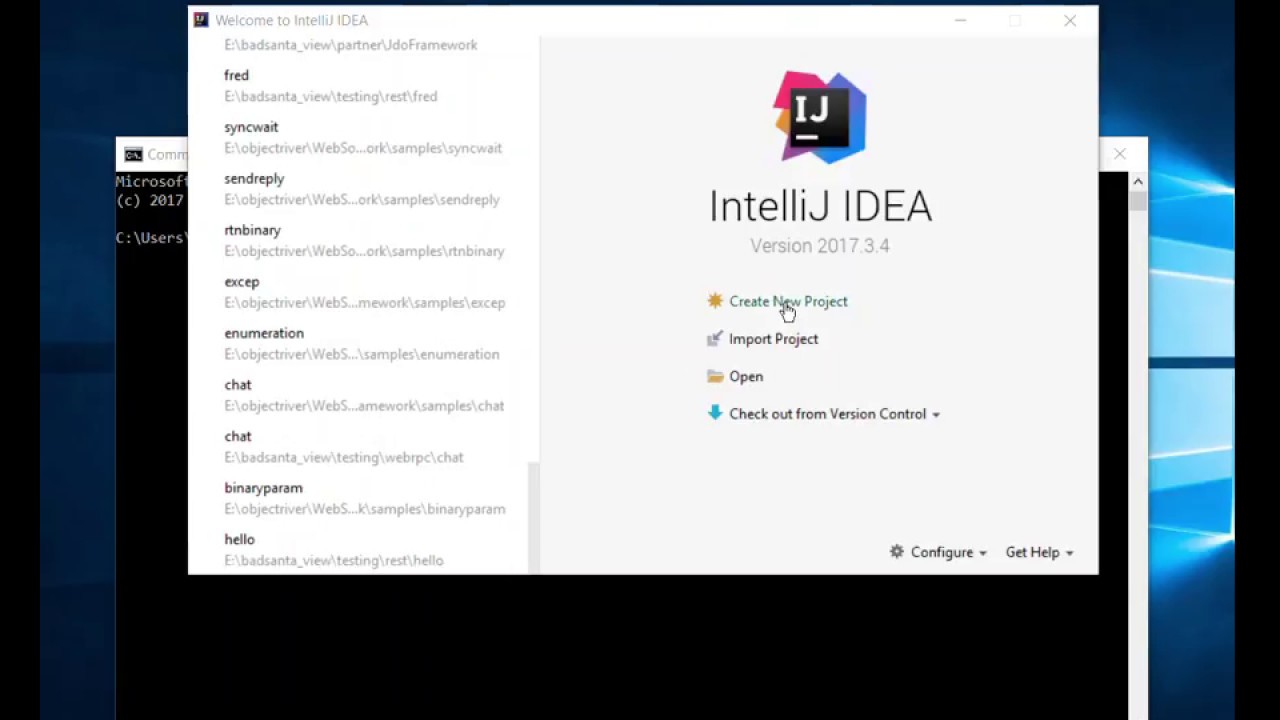Click the Open folder icon
1280x720 pixels.
[715, 376]
